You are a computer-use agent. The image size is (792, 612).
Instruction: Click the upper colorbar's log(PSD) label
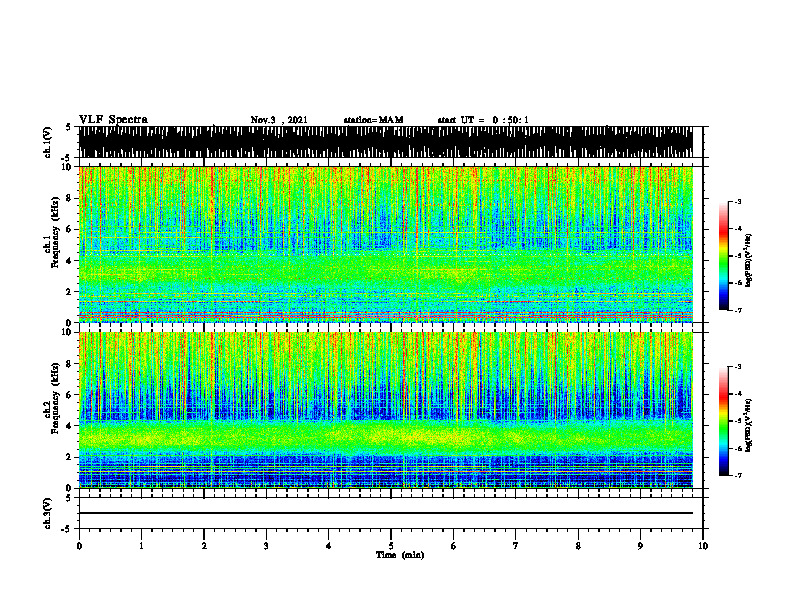click(749, 260)
